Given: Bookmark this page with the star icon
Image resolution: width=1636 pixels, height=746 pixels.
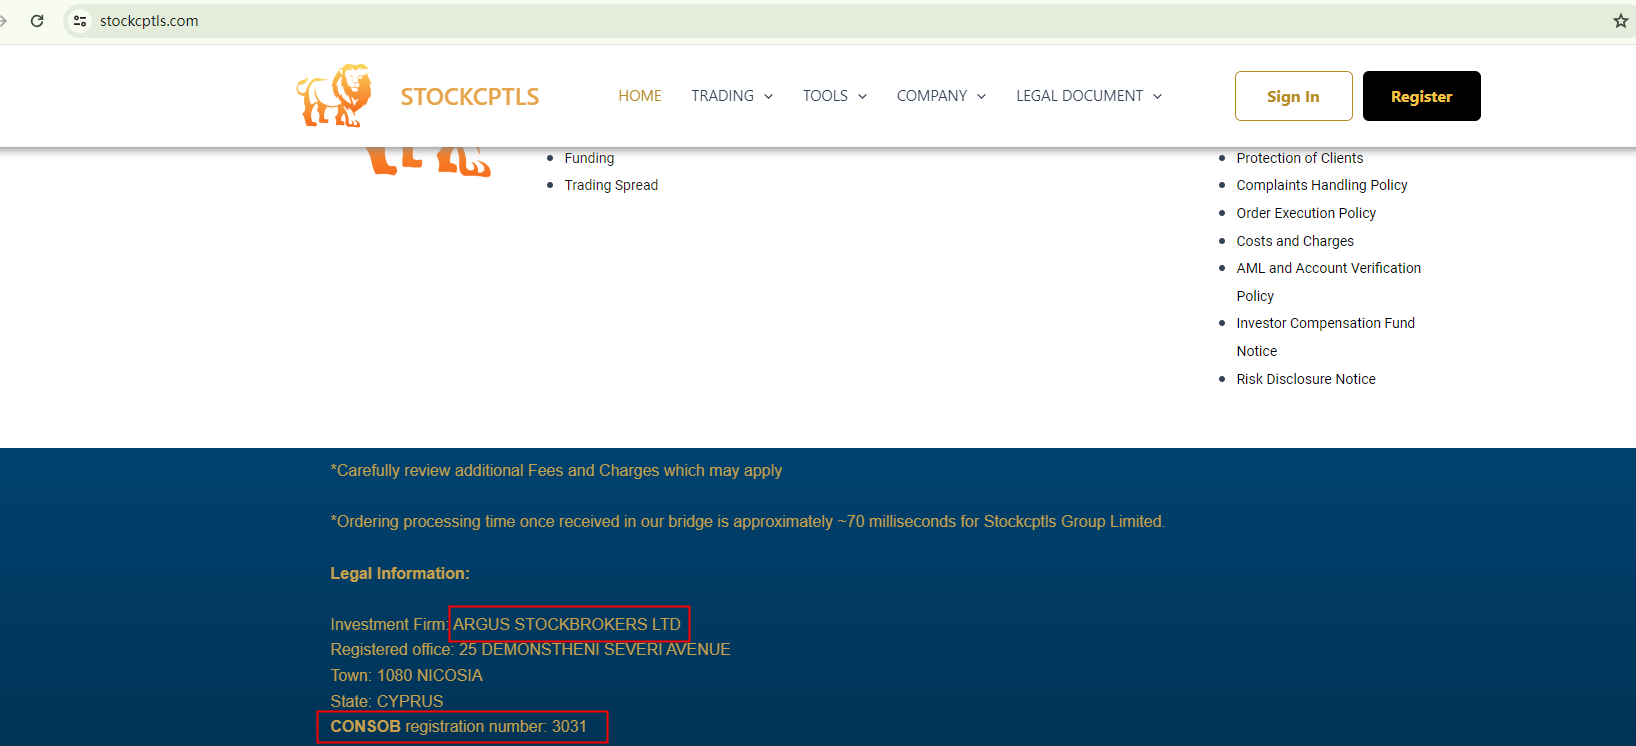Looking at the screenshot, I should point(1620,21).
